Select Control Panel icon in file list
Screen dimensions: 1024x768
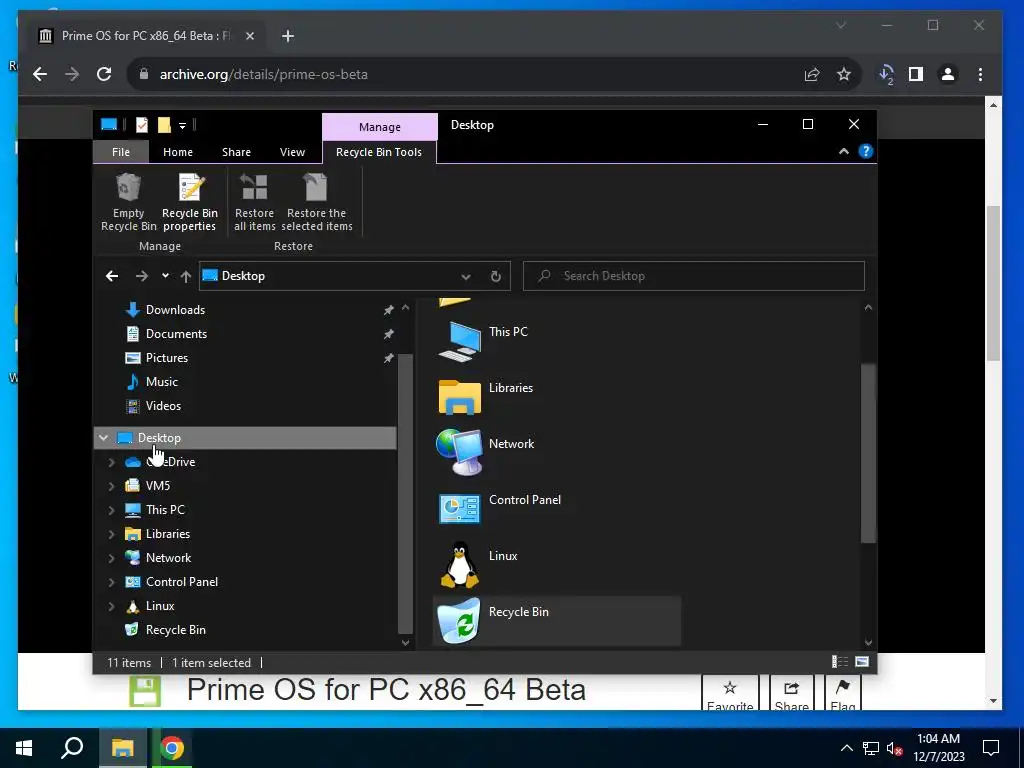pos(459,509)
